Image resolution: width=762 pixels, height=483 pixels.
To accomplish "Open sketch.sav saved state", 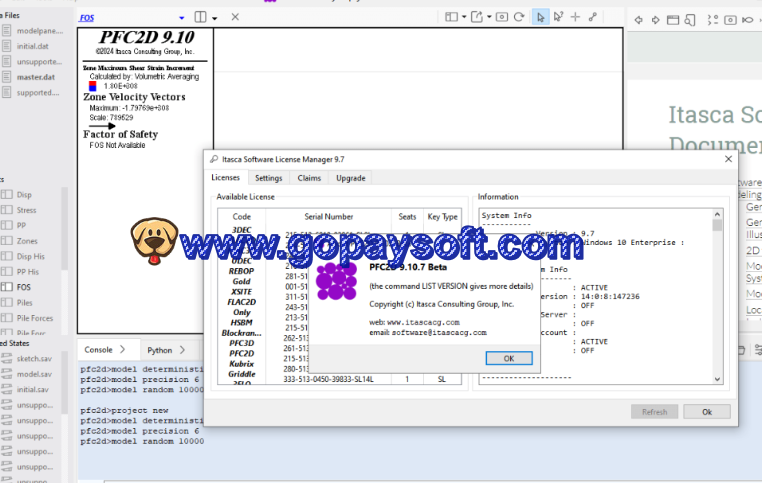I will [x=34, y=359].
